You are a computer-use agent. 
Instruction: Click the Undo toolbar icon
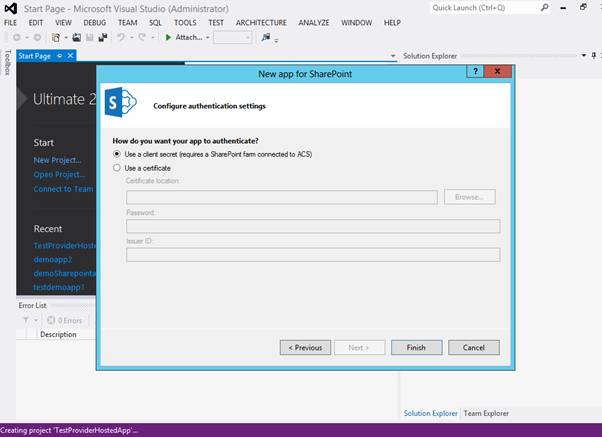(121, 37)
